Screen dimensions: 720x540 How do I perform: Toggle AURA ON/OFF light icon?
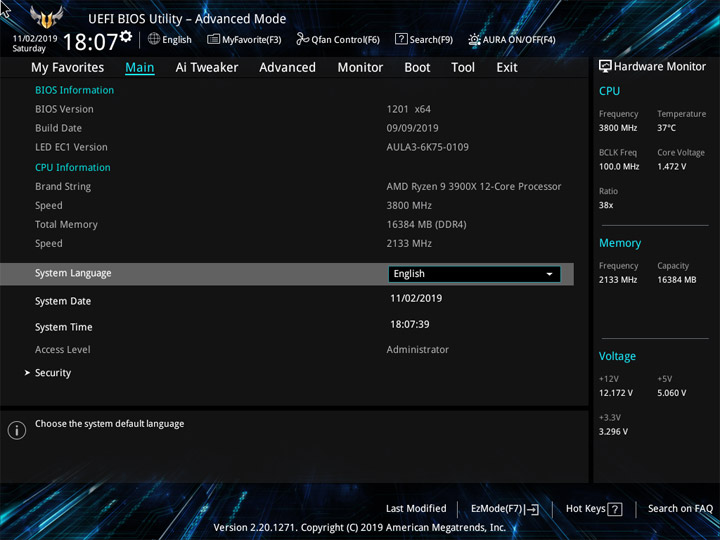coord(474,39)
